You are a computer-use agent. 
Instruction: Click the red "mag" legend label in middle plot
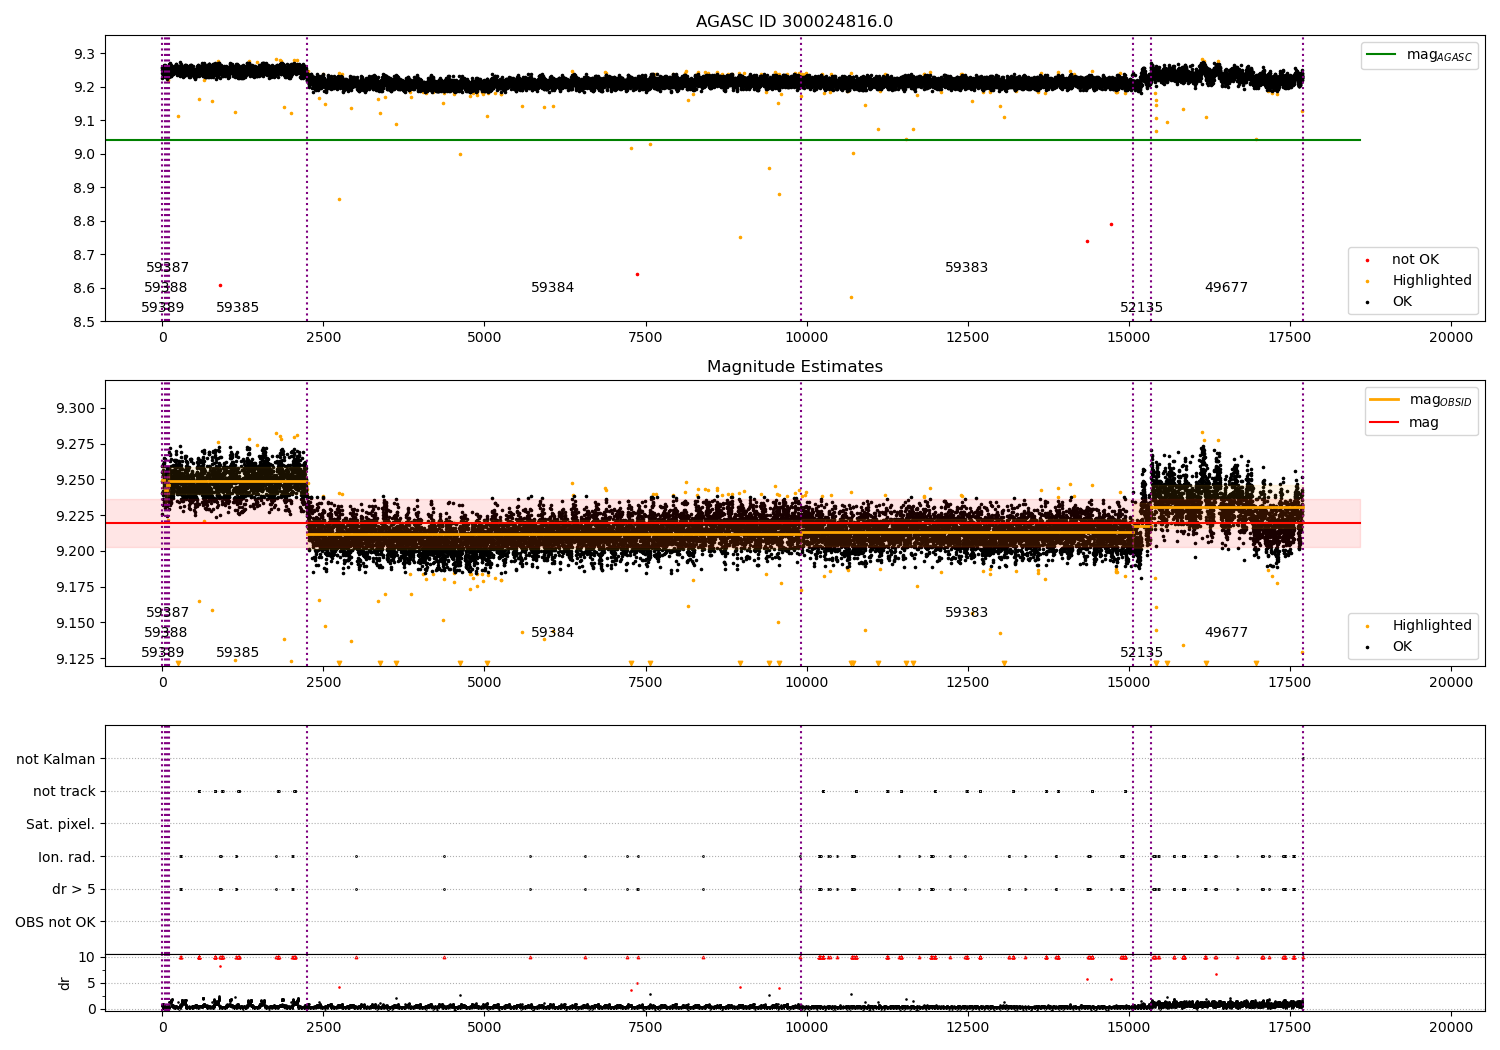1424,422
